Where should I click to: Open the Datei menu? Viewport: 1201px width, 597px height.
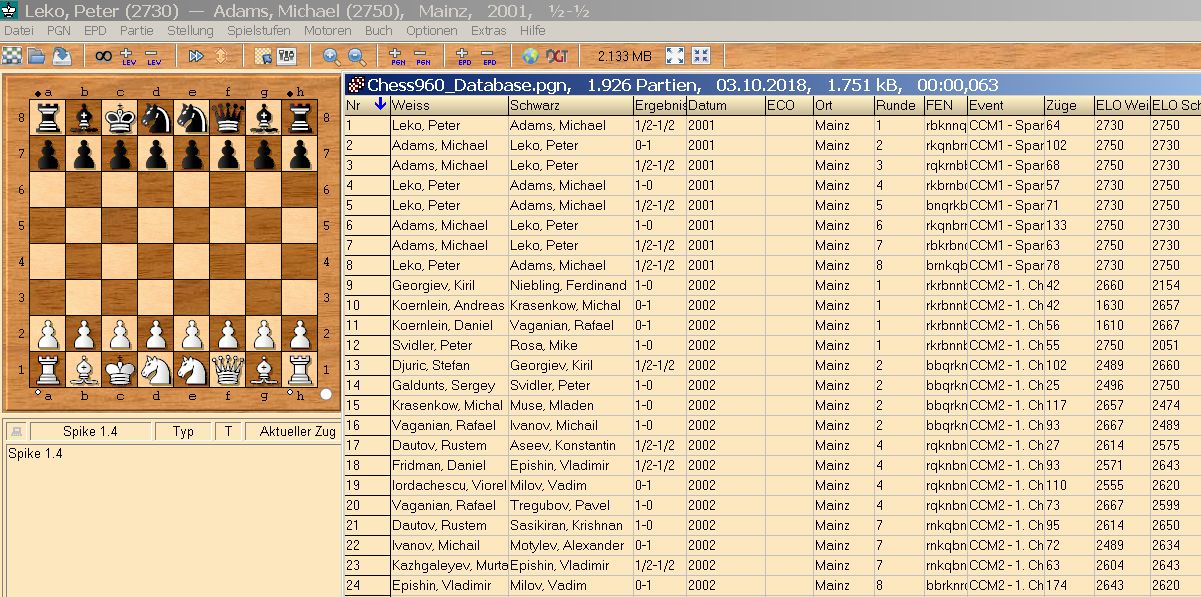click(x=18, y=31)
